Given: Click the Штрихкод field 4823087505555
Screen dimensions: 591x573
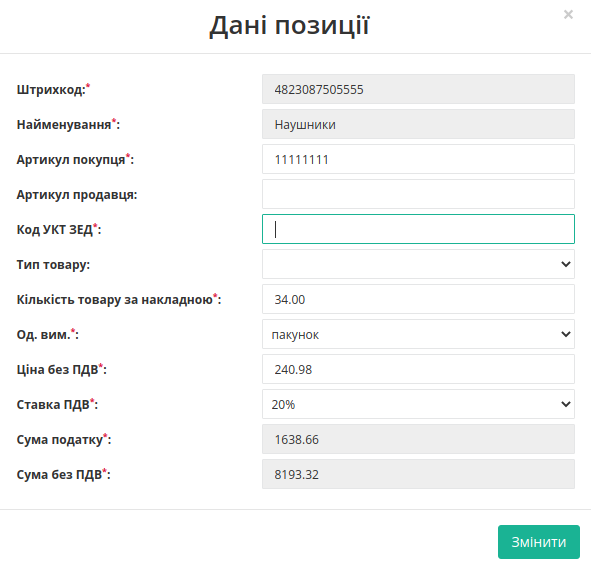Looking at the screenshot, I should point(418,89).
